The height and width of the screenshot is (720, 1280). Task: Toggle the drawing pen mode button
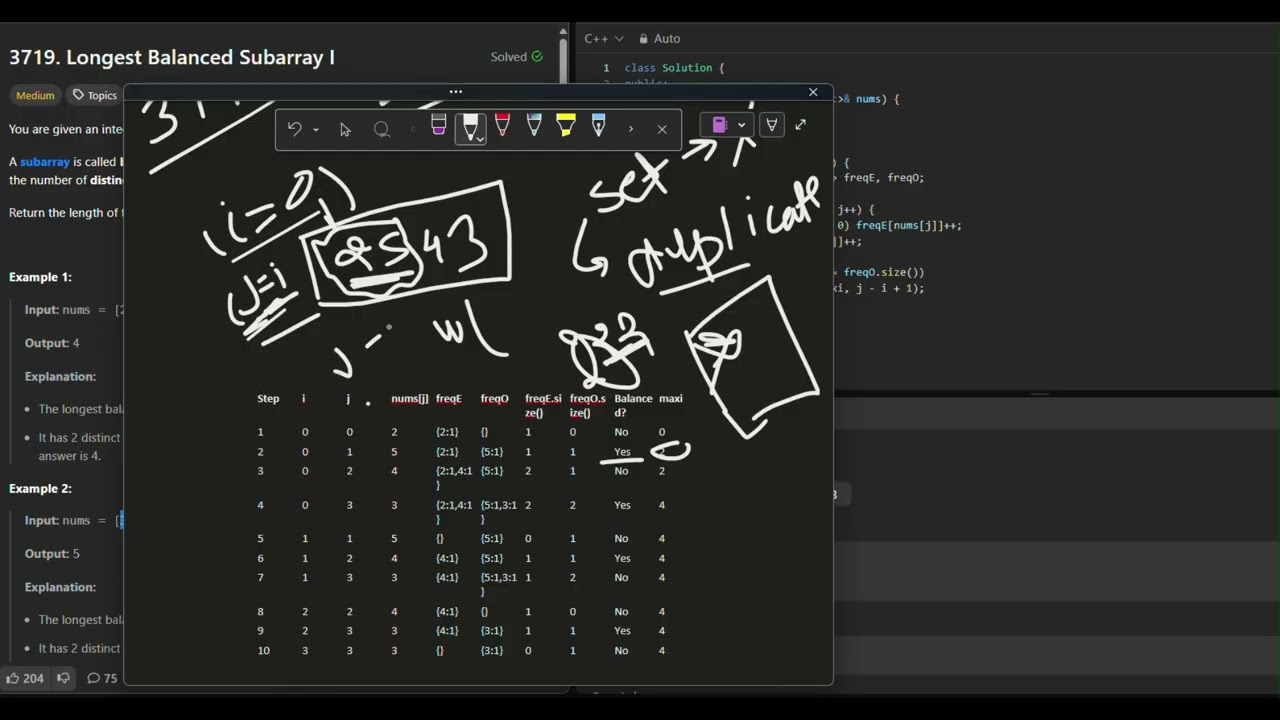click(x=771, y=125)
